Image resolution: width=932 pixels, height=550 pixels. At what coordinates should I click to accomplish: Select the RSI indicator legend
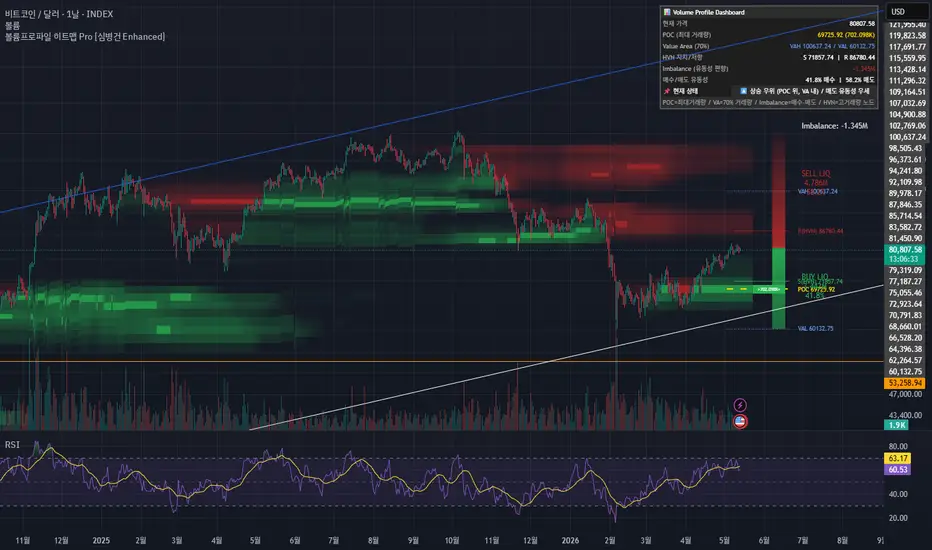[12, 445]
